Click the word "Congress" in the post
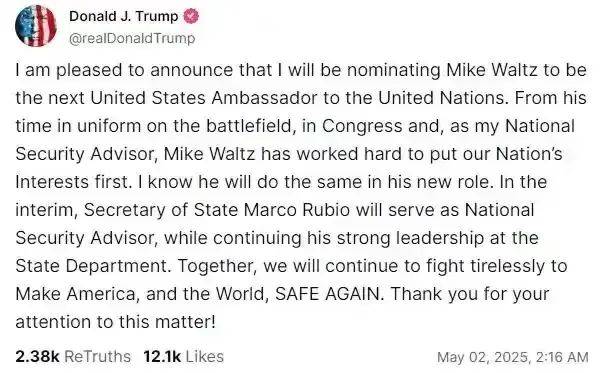The image size is (605, 373). point(362,126)
